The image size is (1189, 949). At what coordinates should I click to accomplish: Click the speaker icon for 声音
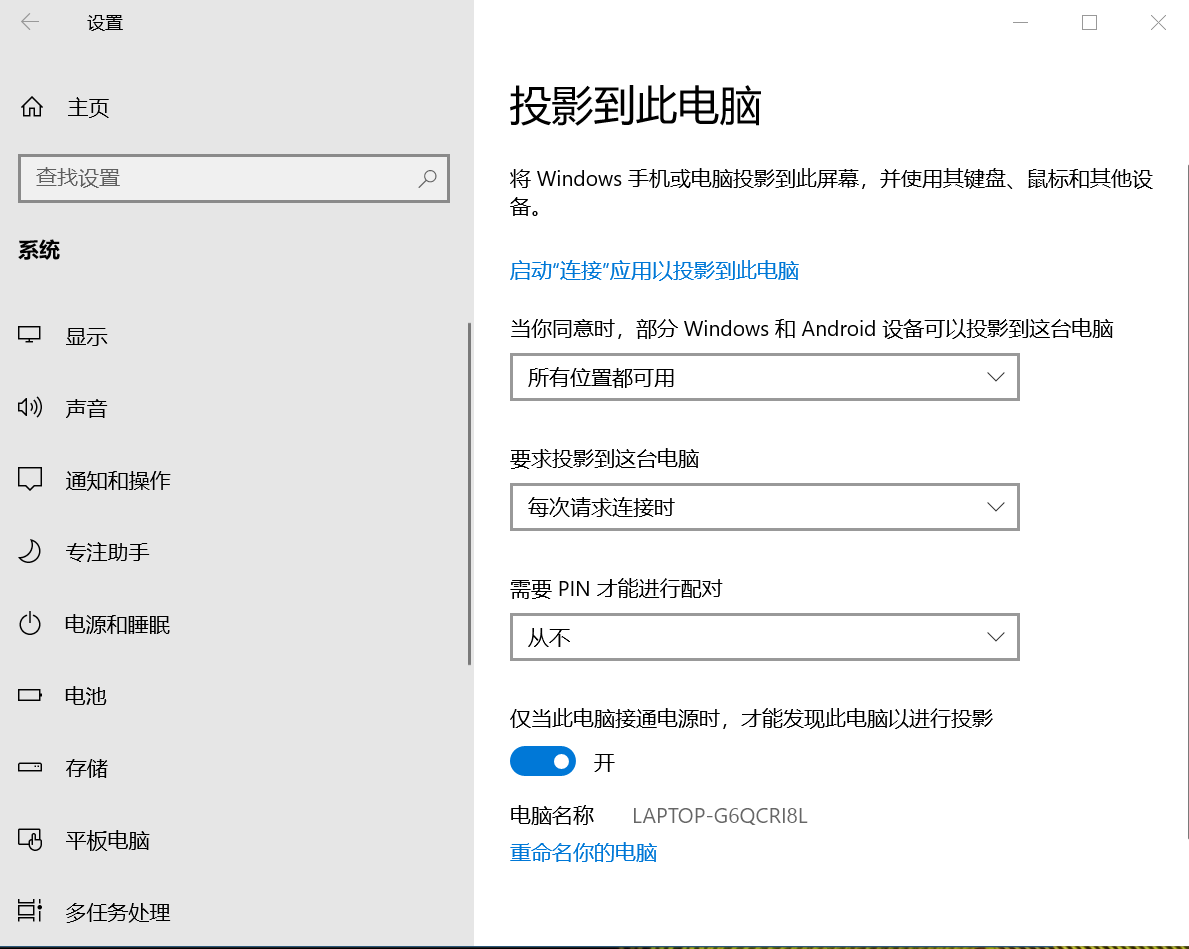pyautogui.click(x=30, y=407)
